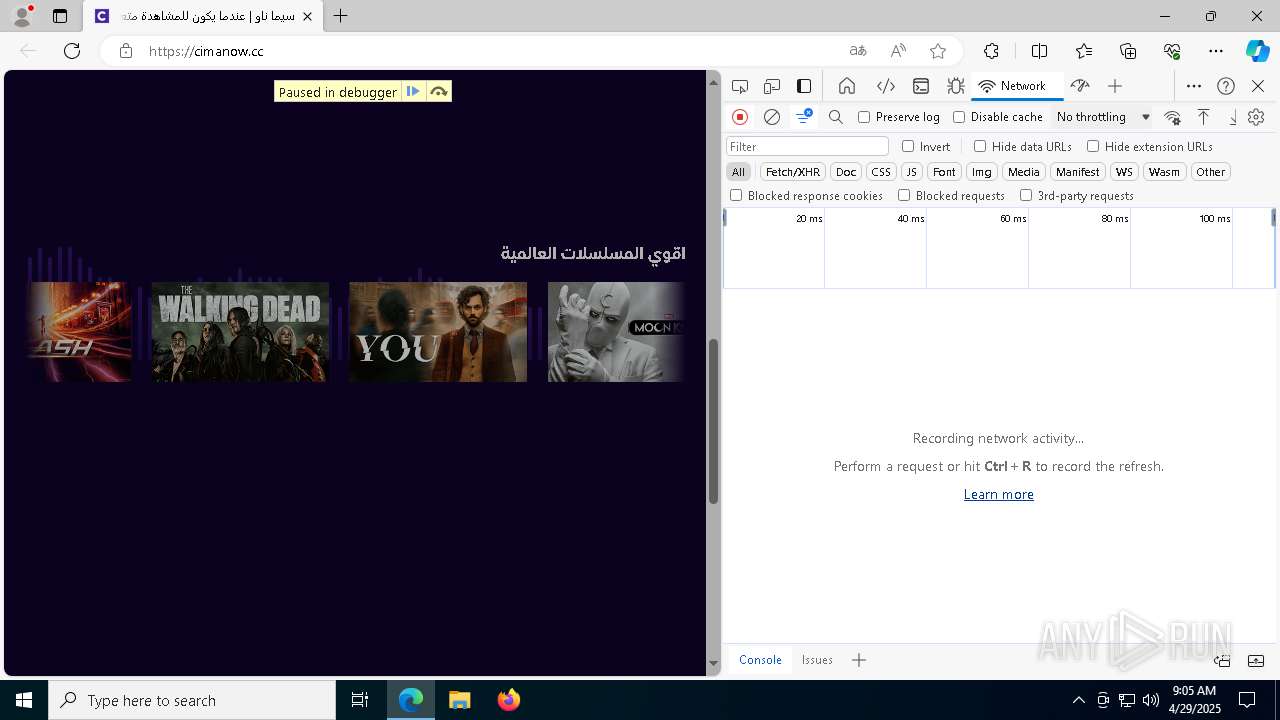Refresh the browser page
1280x720 pixels.
click(72, 51)
